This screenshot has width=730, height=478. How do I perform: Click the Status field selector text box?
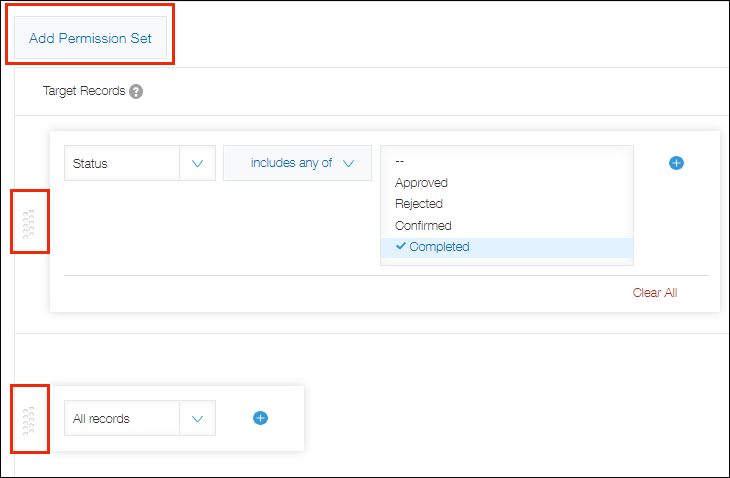pyautogui.click(x=121, y=163)
